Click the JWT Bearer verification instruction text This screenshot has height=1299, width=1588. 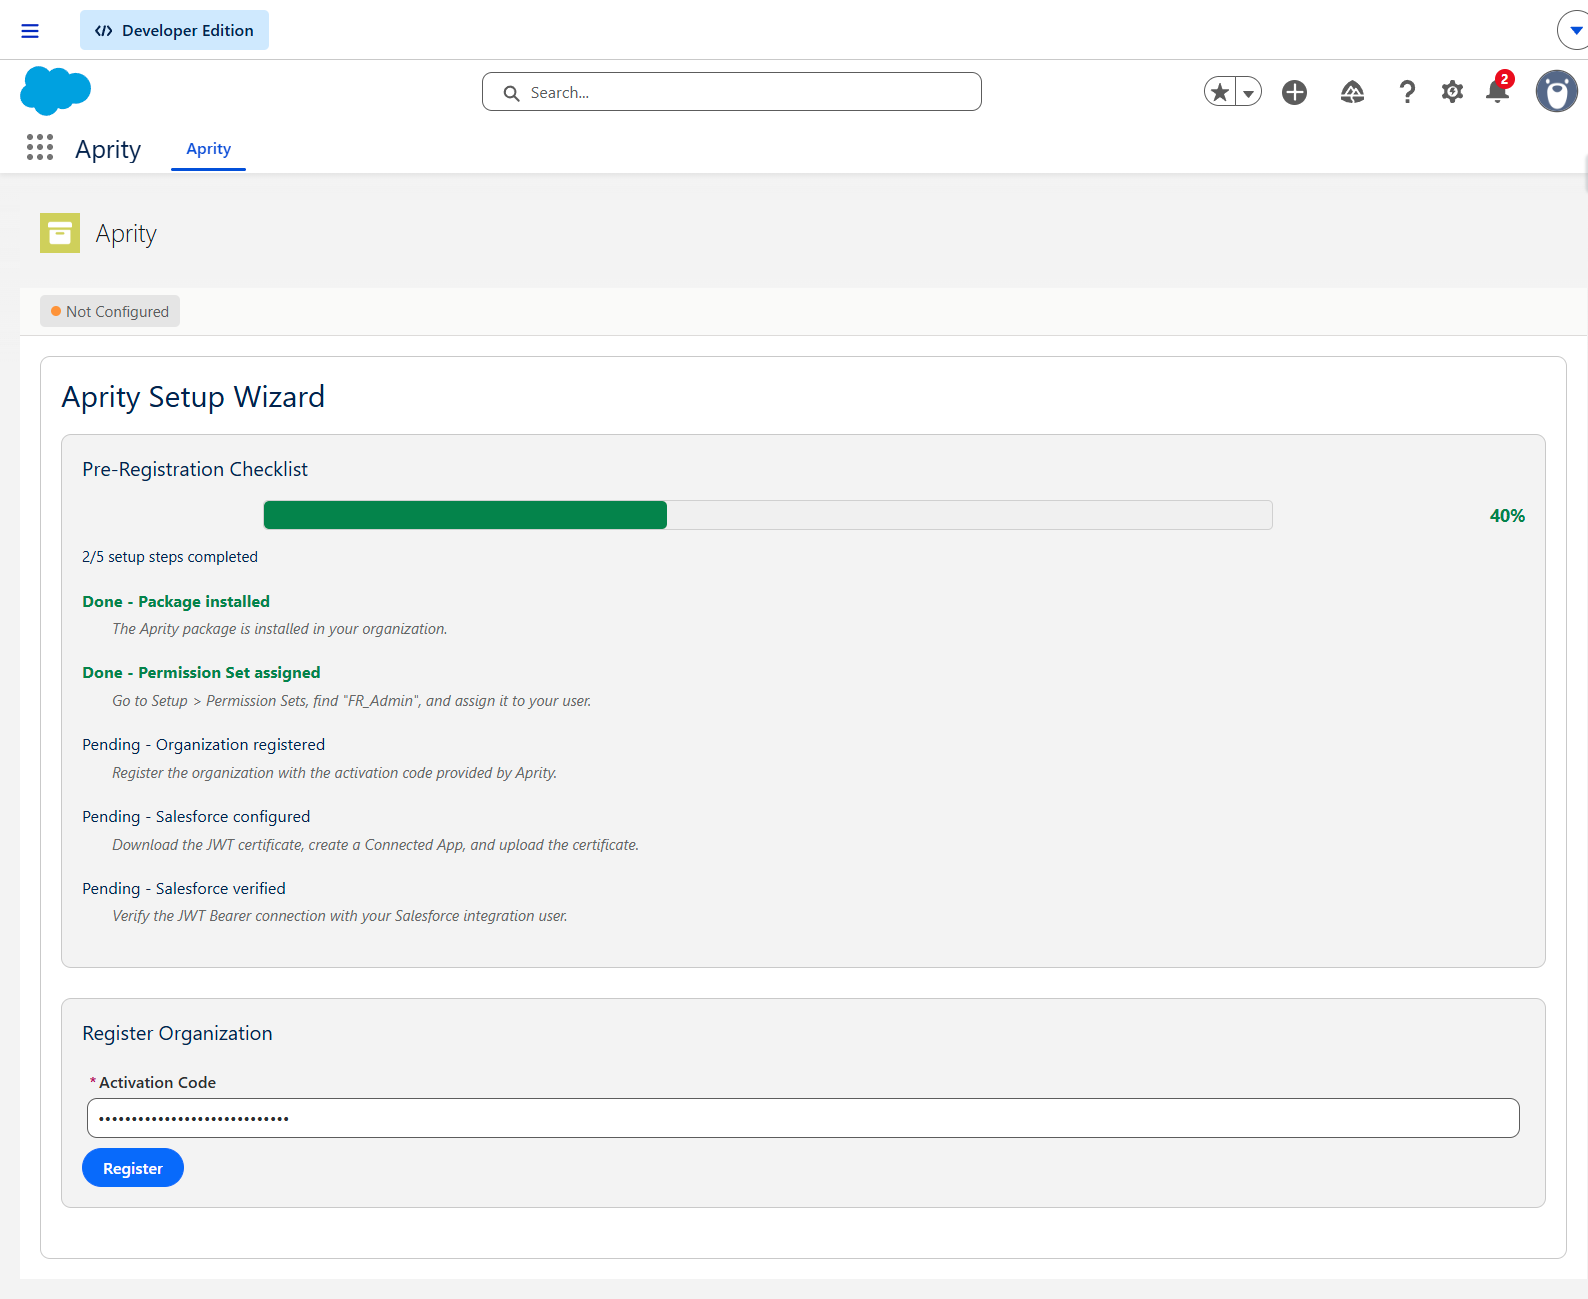click(339, 916)
